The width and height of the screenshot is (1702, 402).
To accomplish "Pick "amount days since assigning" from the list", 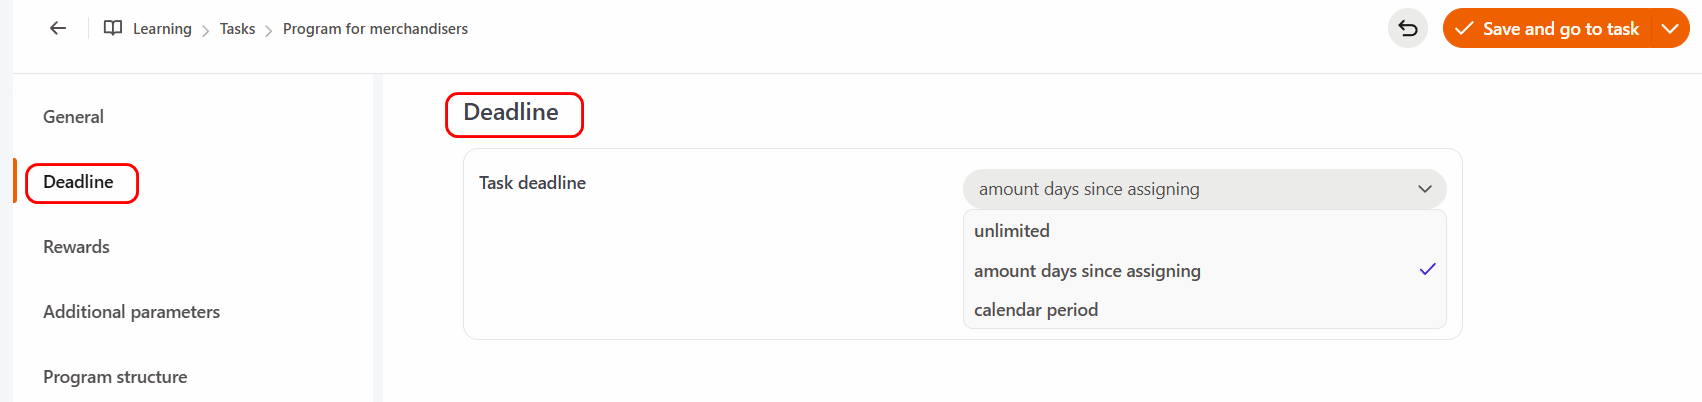I will tap(1087, 271).
